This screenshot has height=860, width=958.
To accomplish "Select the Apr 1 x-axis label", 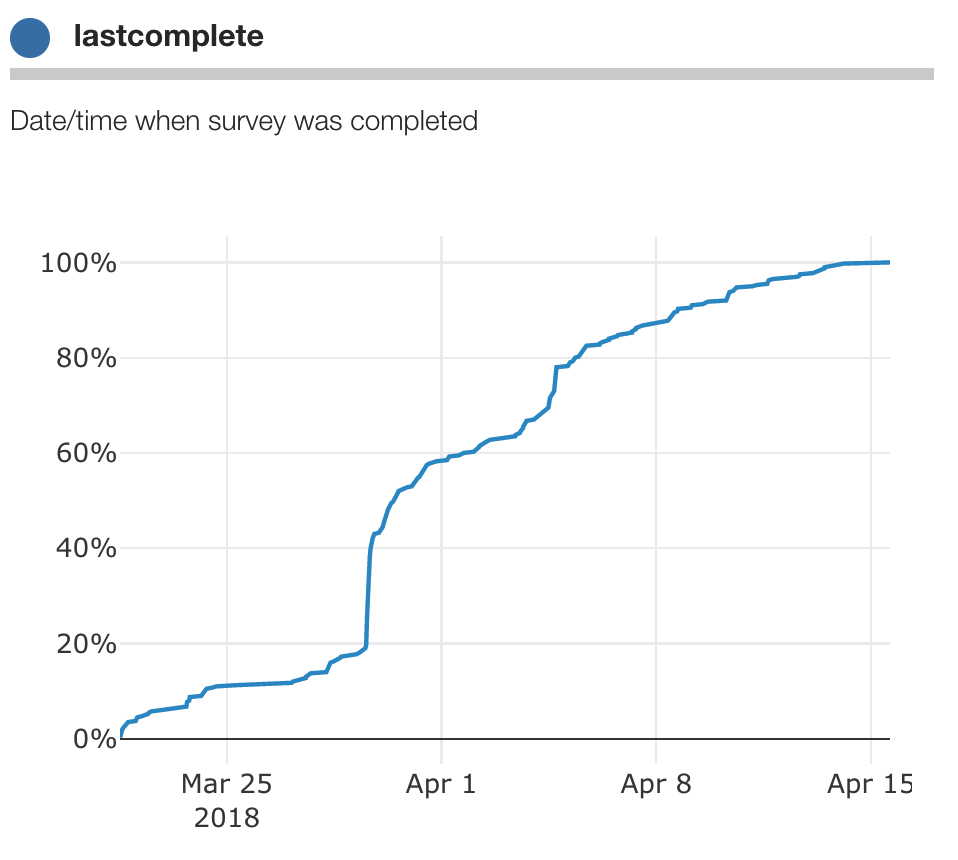I will (x=441, y=784).
